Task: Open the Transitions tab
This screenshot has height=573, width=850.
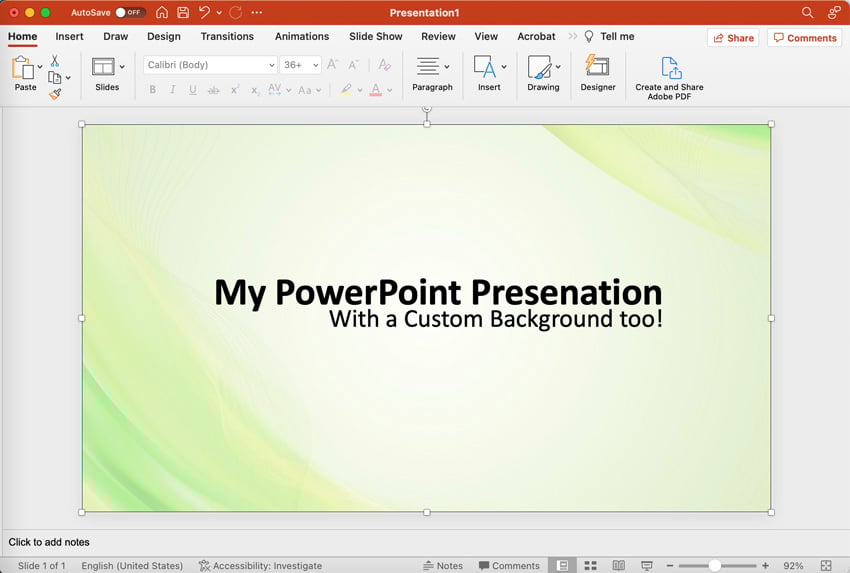Action: coord(227,37)
